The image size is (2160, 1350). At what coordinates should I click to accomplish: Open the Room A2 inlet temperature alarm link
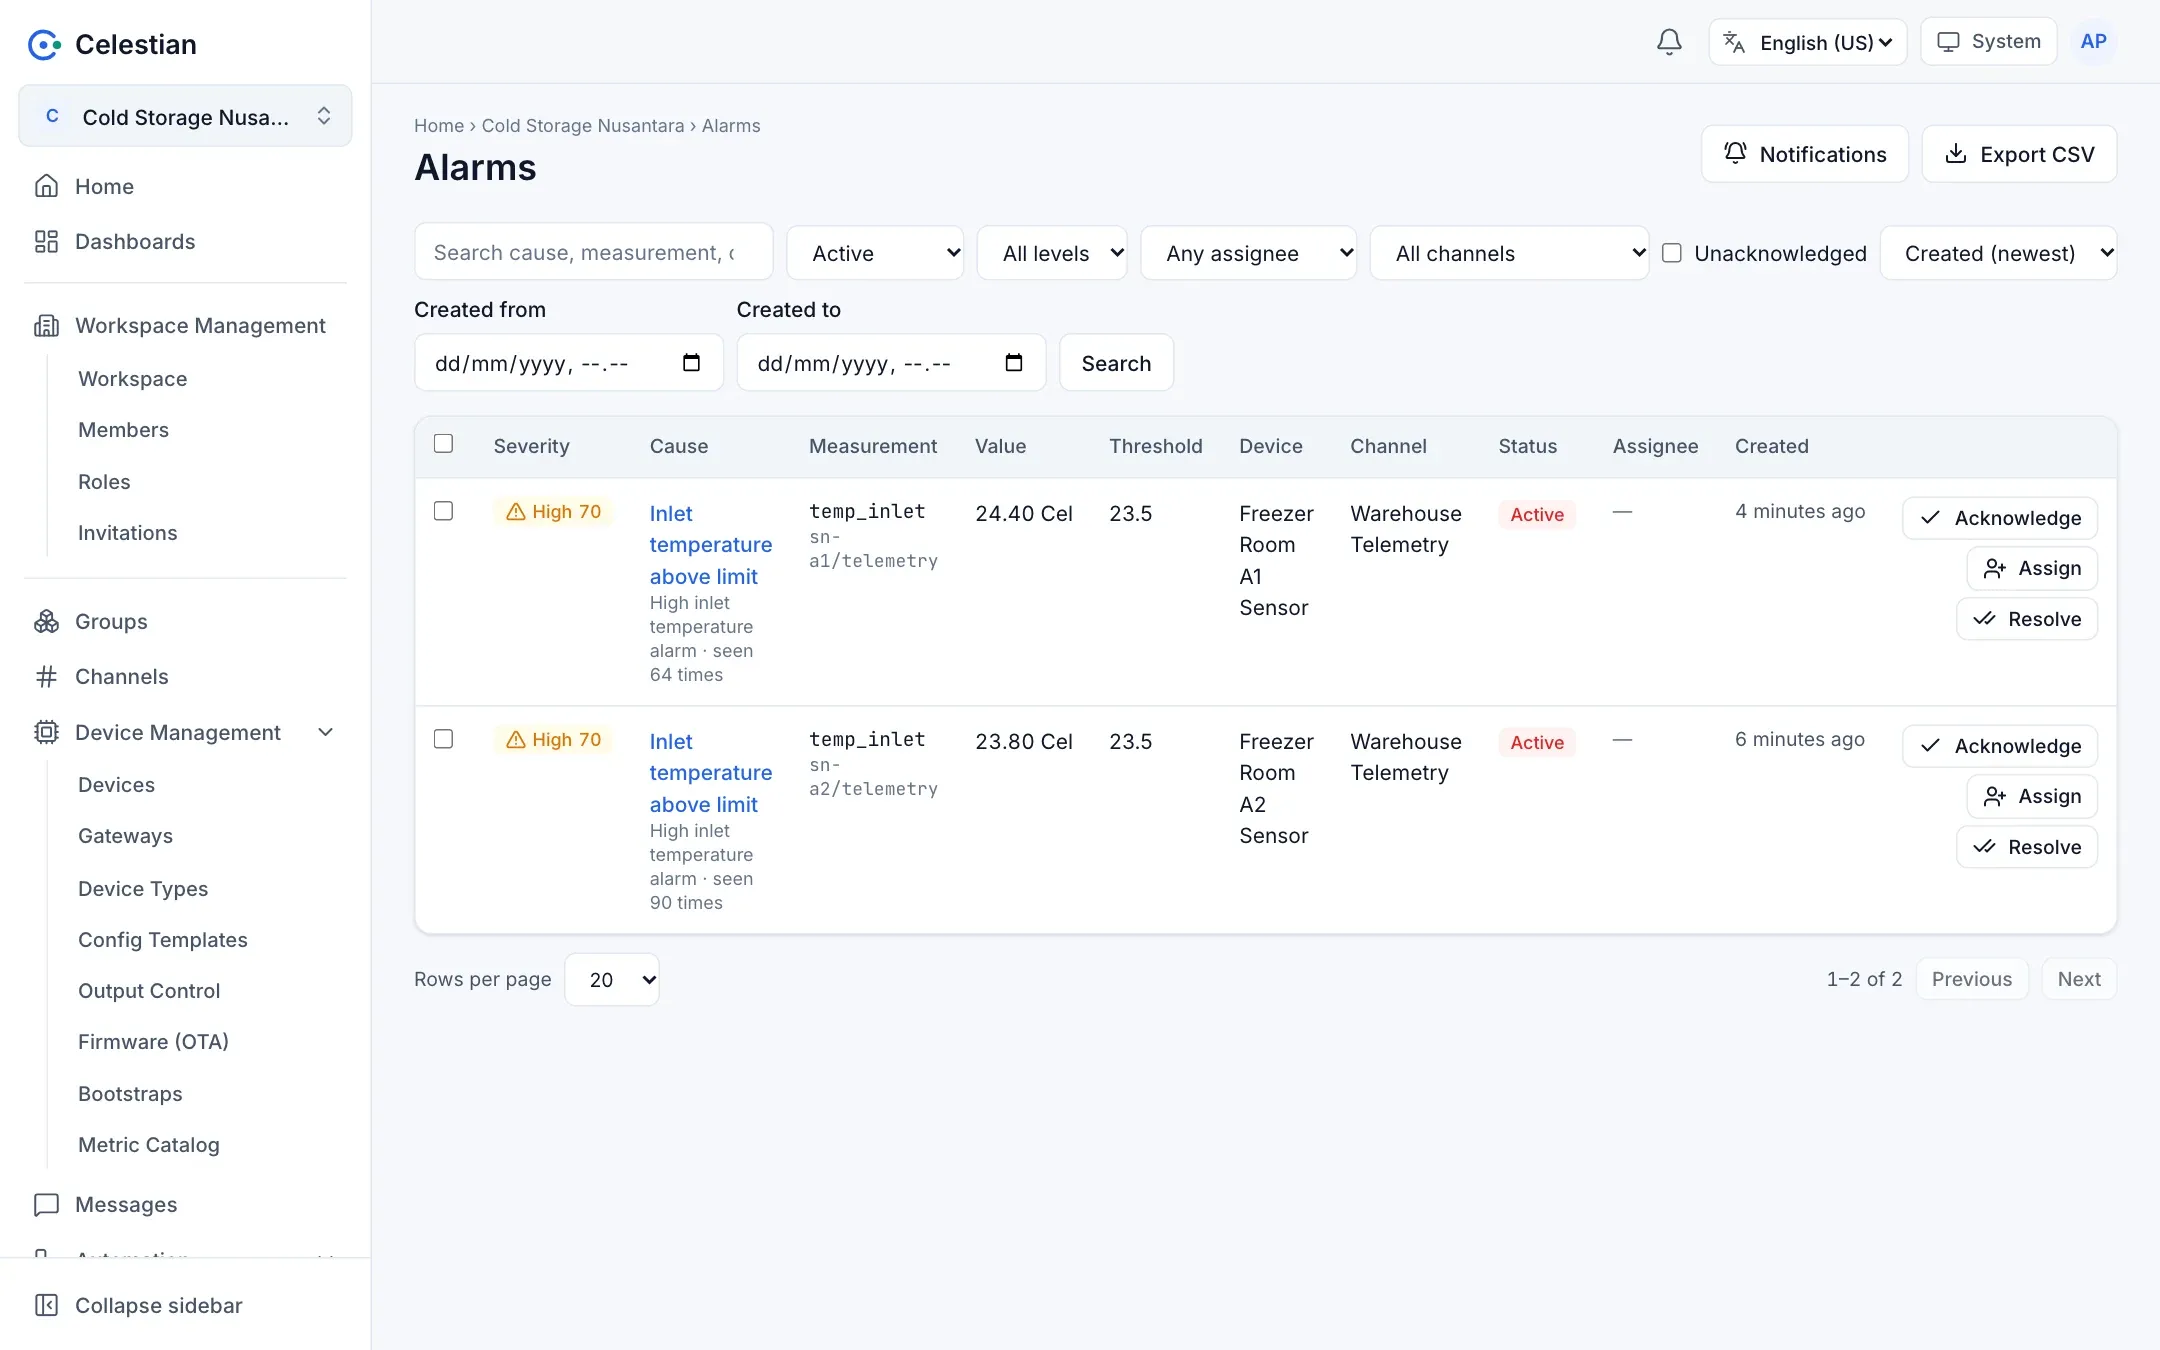pos(710,772)
